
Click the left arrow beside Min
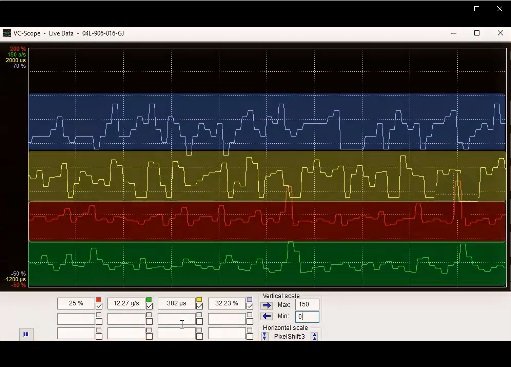[267, 316]
